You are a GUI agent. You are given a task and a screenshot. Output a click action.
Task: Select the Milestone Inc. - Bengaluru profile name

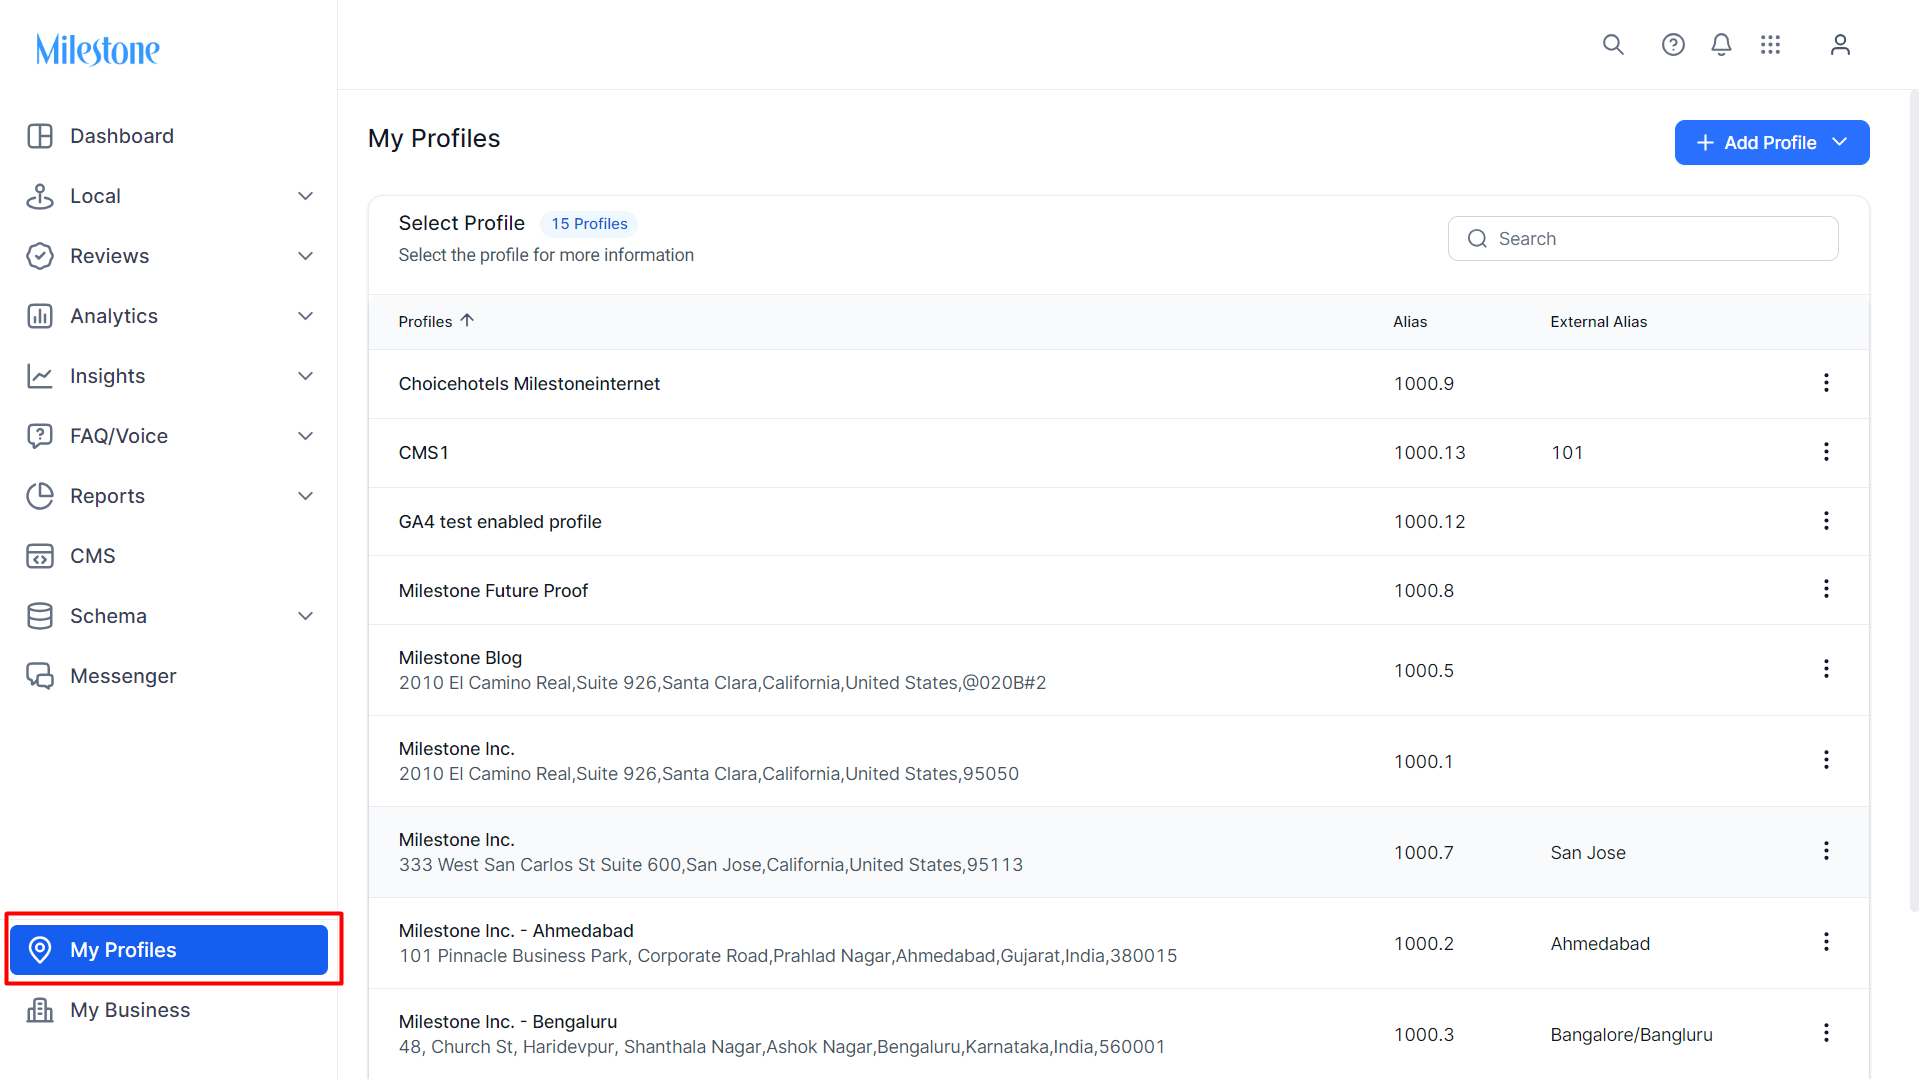click(508, 1022)
